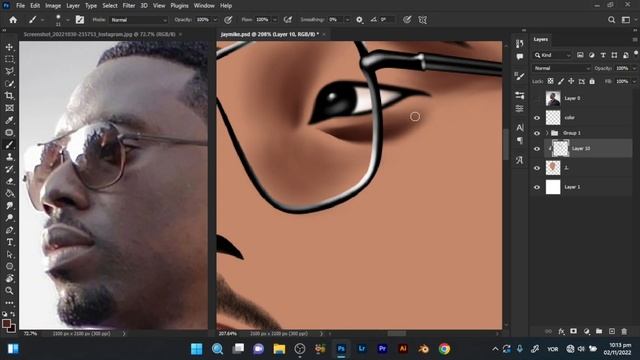Viewport: 640px width, 360px height.
Task: Click the foreground color swatch
Action: [6, 324]
